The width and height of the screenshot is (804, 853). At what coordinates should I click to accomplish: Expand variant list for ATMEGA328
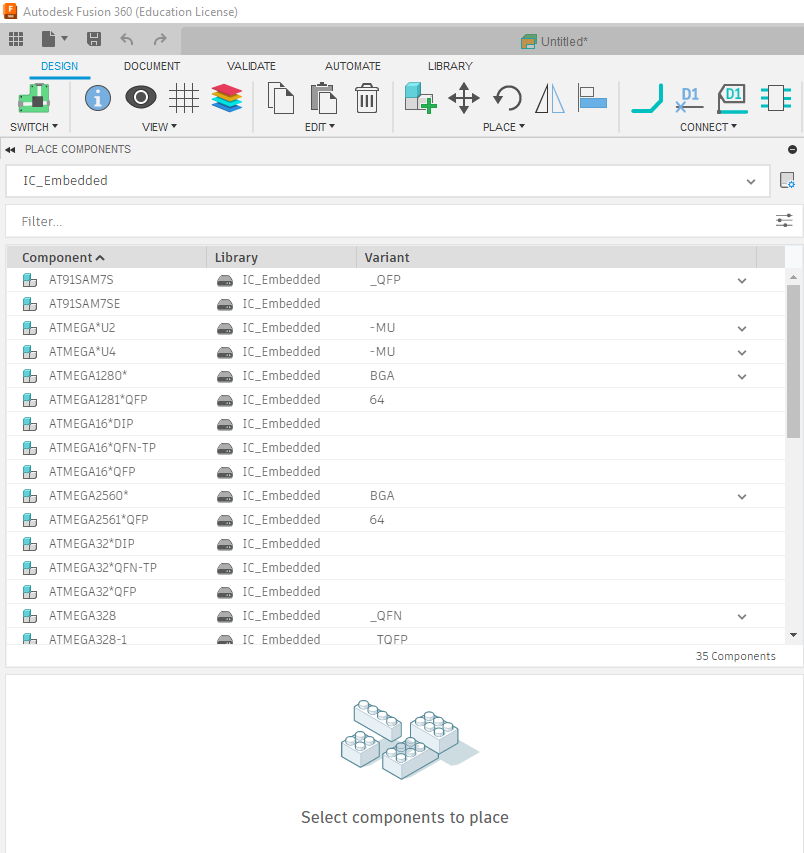(x=742, y=617)
